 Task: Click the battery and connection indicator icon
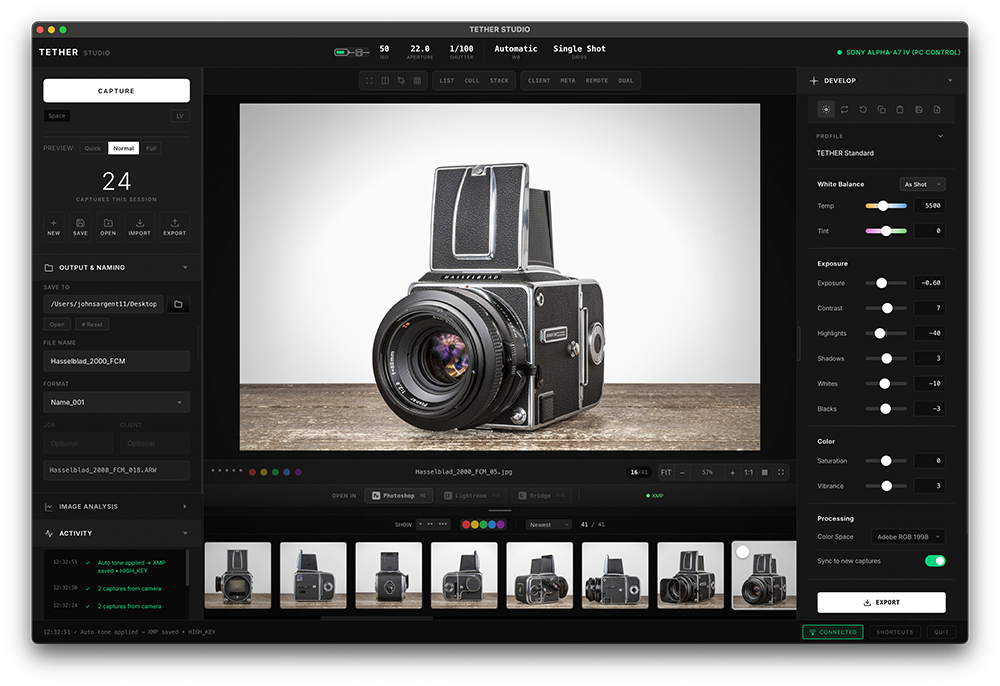[351, 52]
